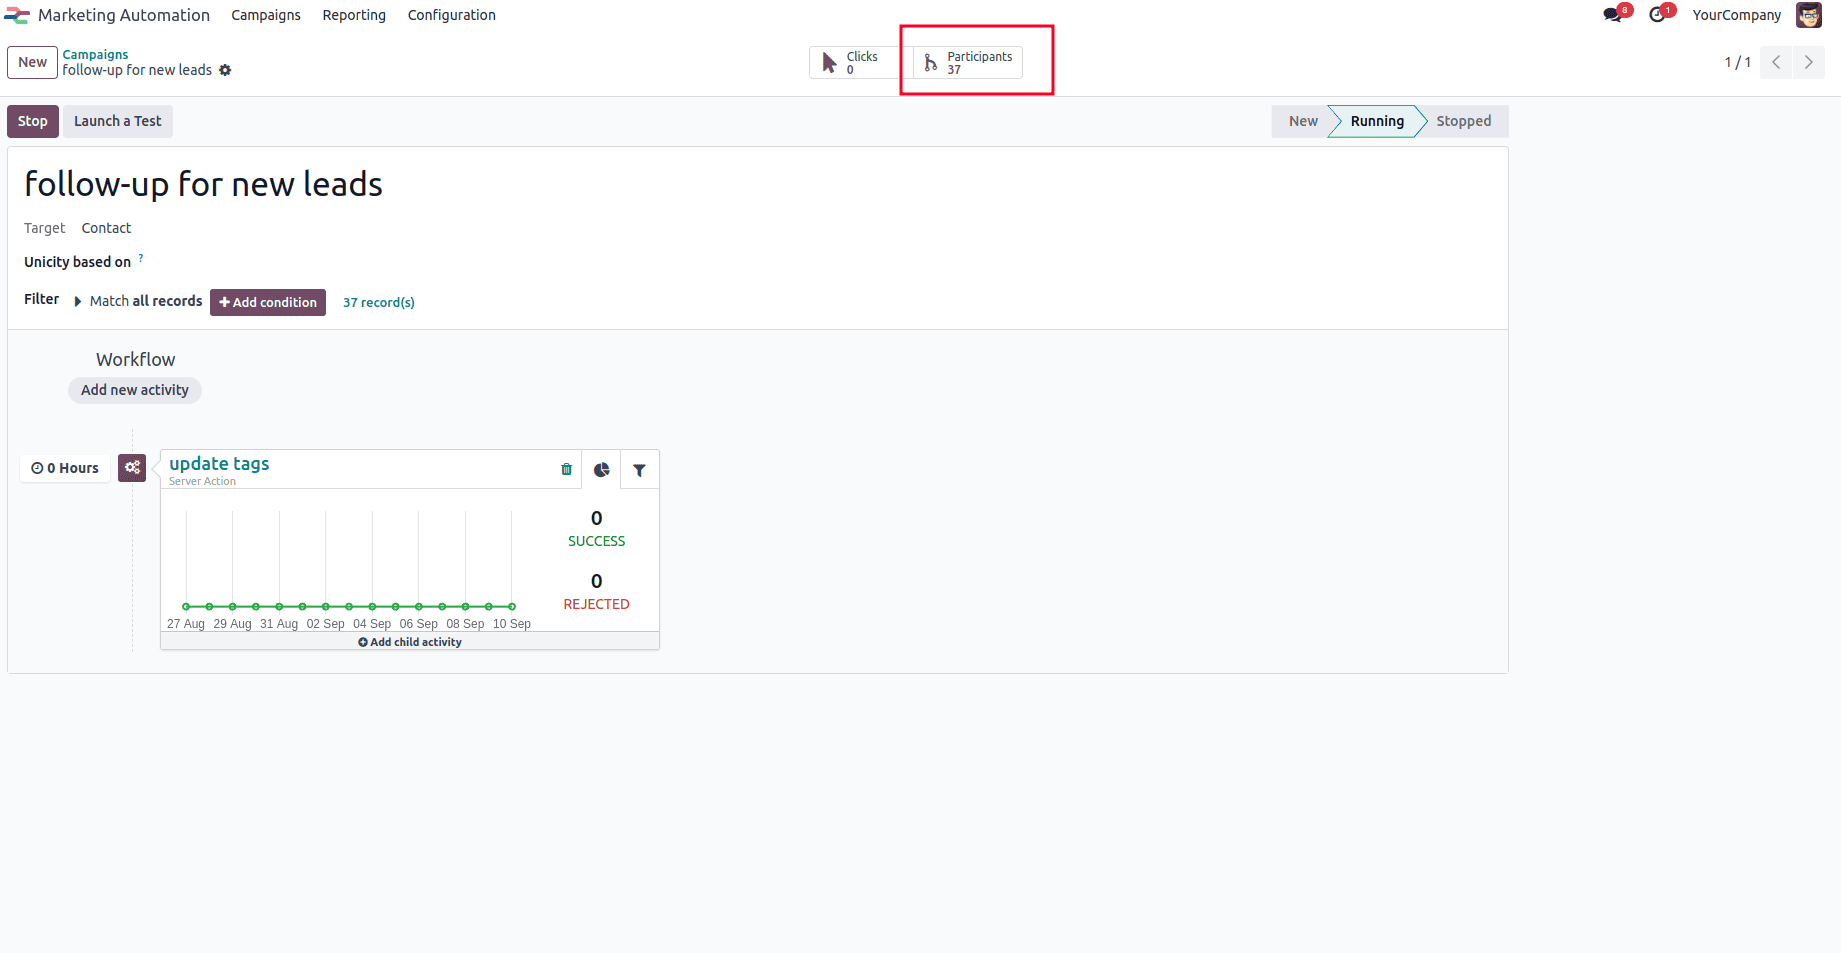Click Launch a Test button
Viewport: 1841px width, 953px height.
click(118, 121)
